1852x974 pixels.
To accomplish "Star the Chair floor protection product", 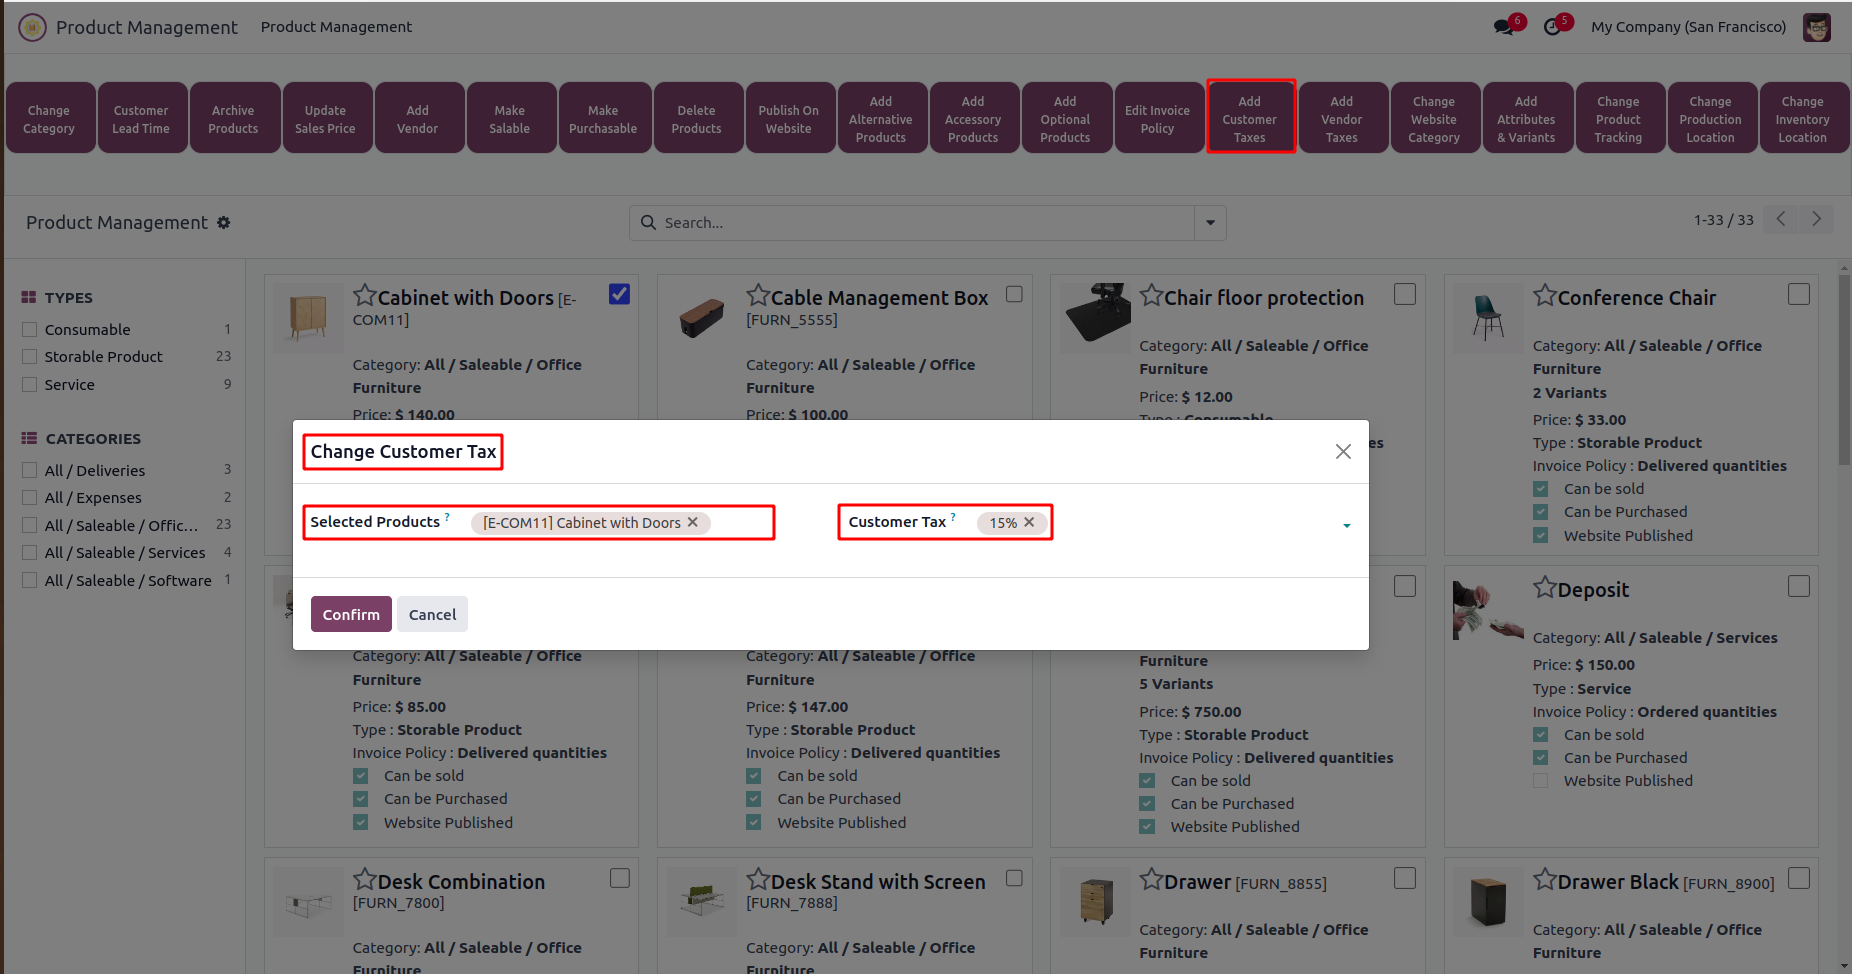I will click(x=1151, y=296).
